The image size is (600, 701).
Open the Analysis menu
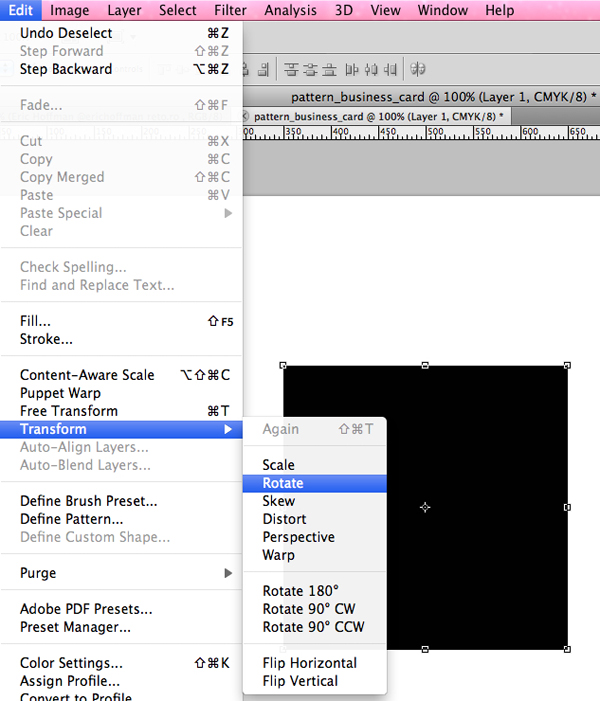click(291, 10)
